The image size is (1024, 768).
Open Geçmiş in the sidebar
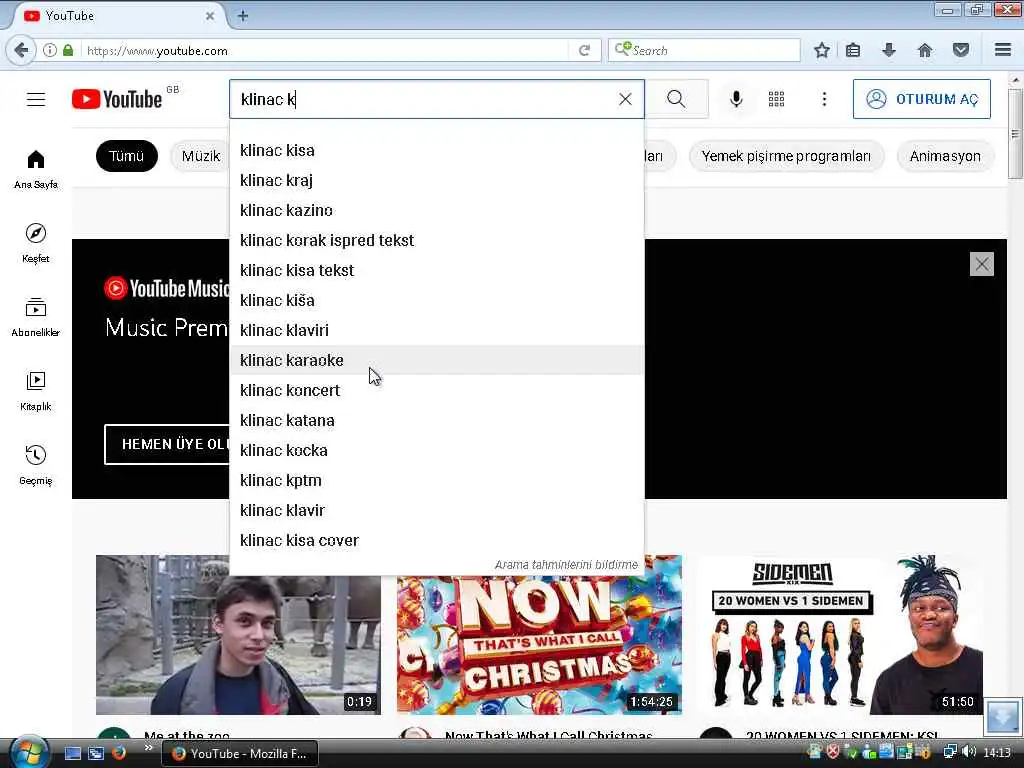[36, 465]
